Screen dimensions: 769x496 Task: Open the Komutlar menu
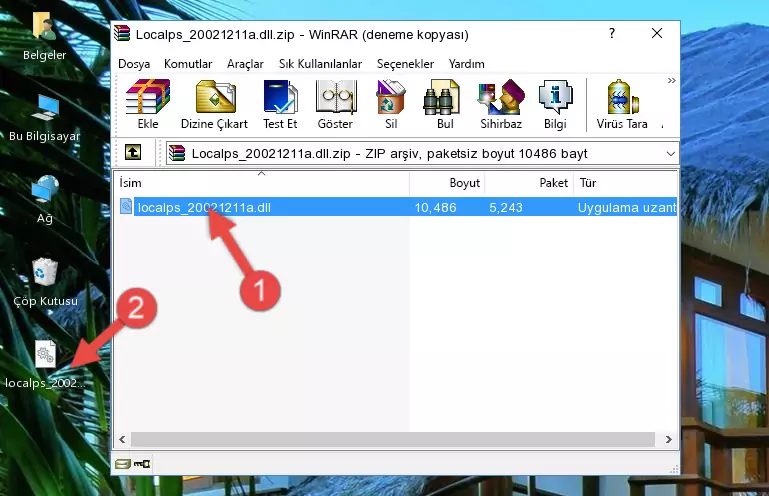pyautogui.click(x=188, y=64)
